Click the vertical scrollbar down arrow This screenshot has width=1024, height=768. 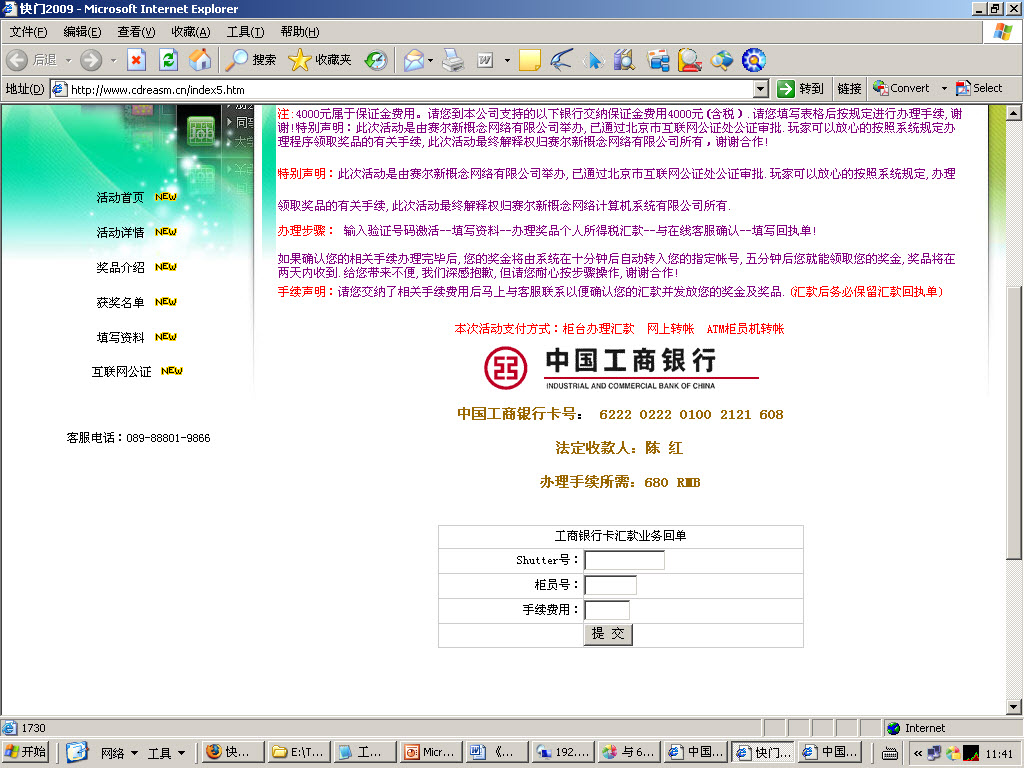coord(1014,707)
